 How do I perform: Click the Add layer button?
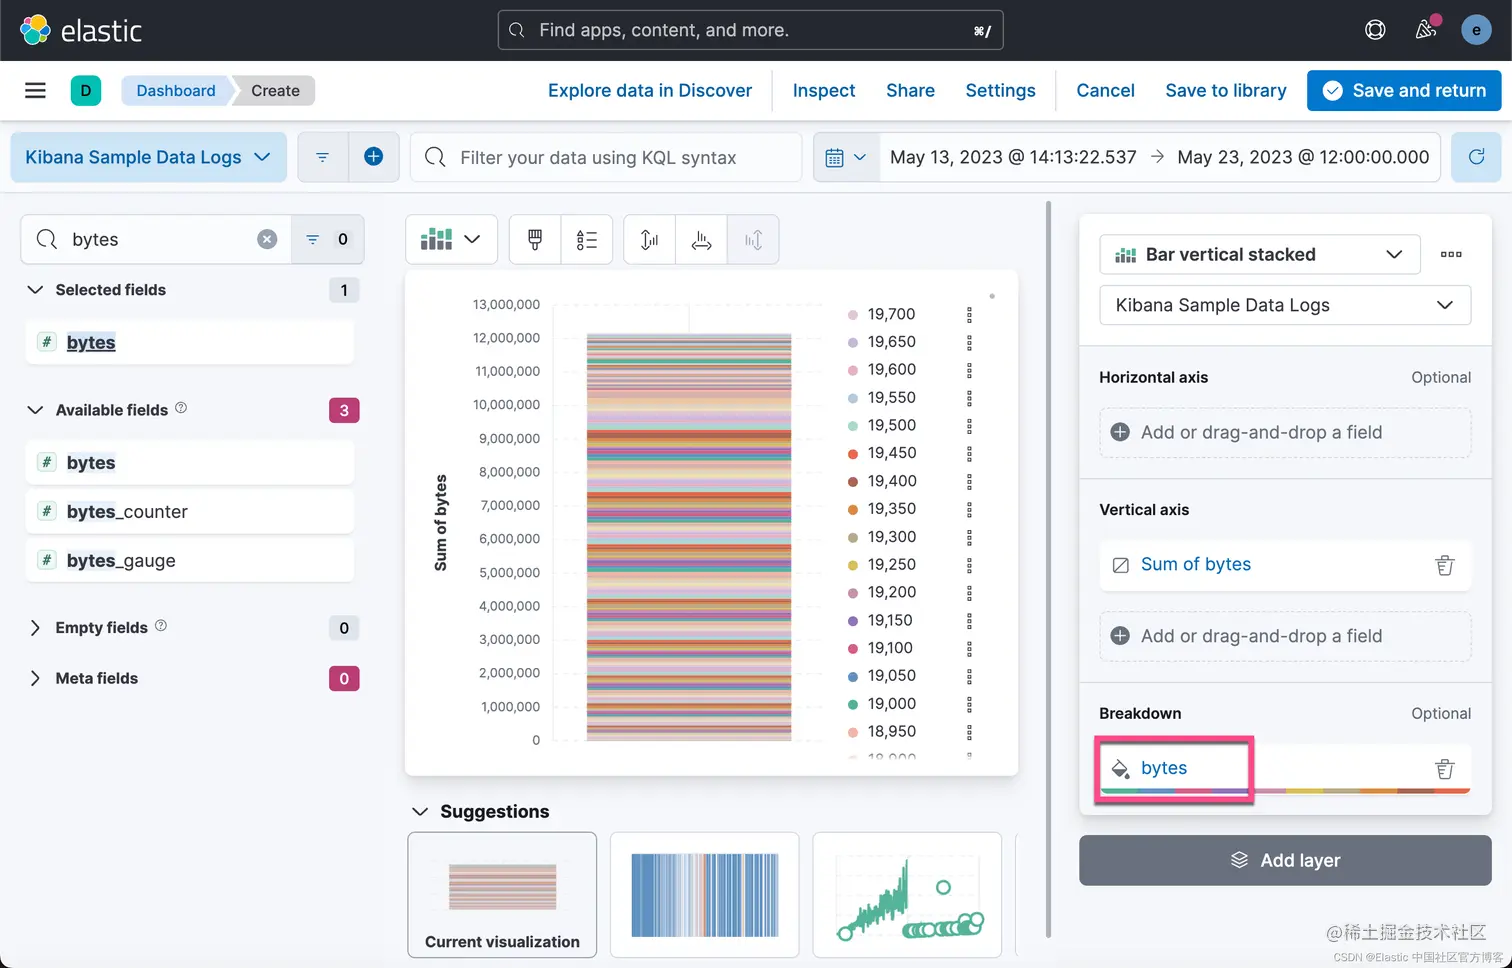point(1285,860)
